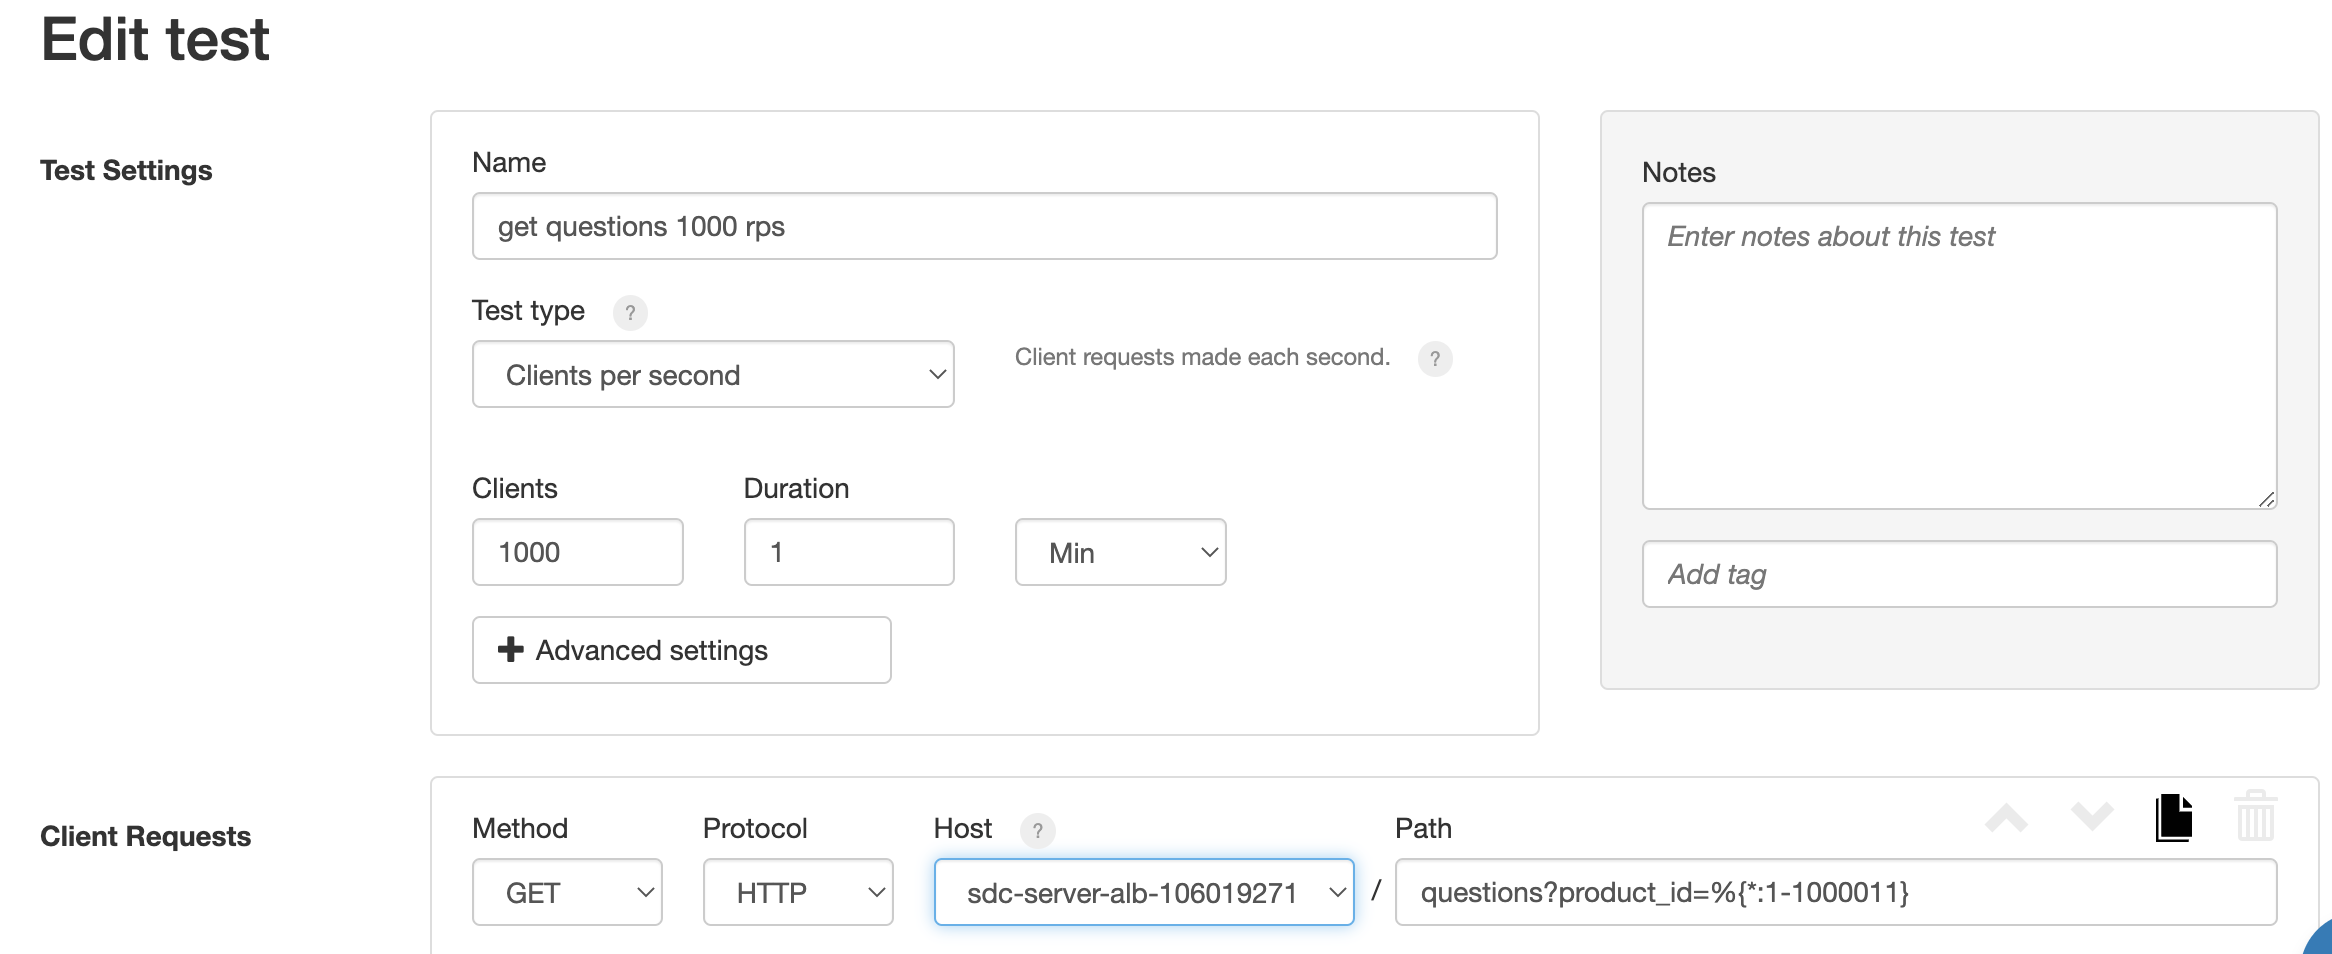Click the Notes textarea resize handle
Viewport: 2332px width, 954px height.
point(2267,499)
